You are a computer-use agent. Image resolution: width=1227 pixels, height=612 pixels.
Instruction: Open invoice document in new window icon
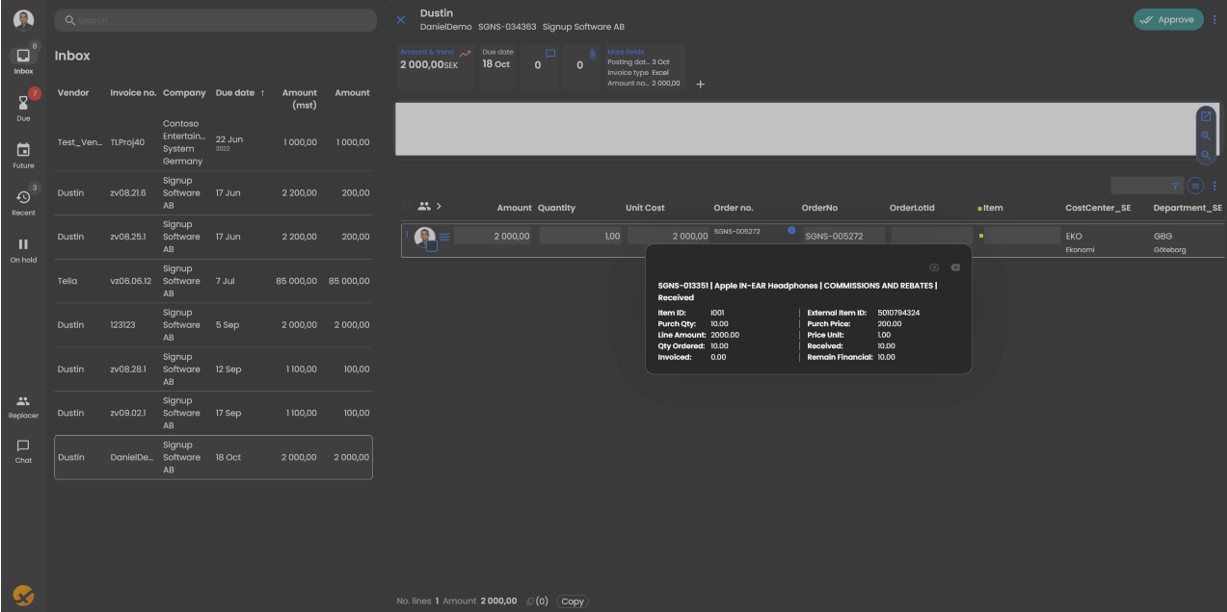1205,116
